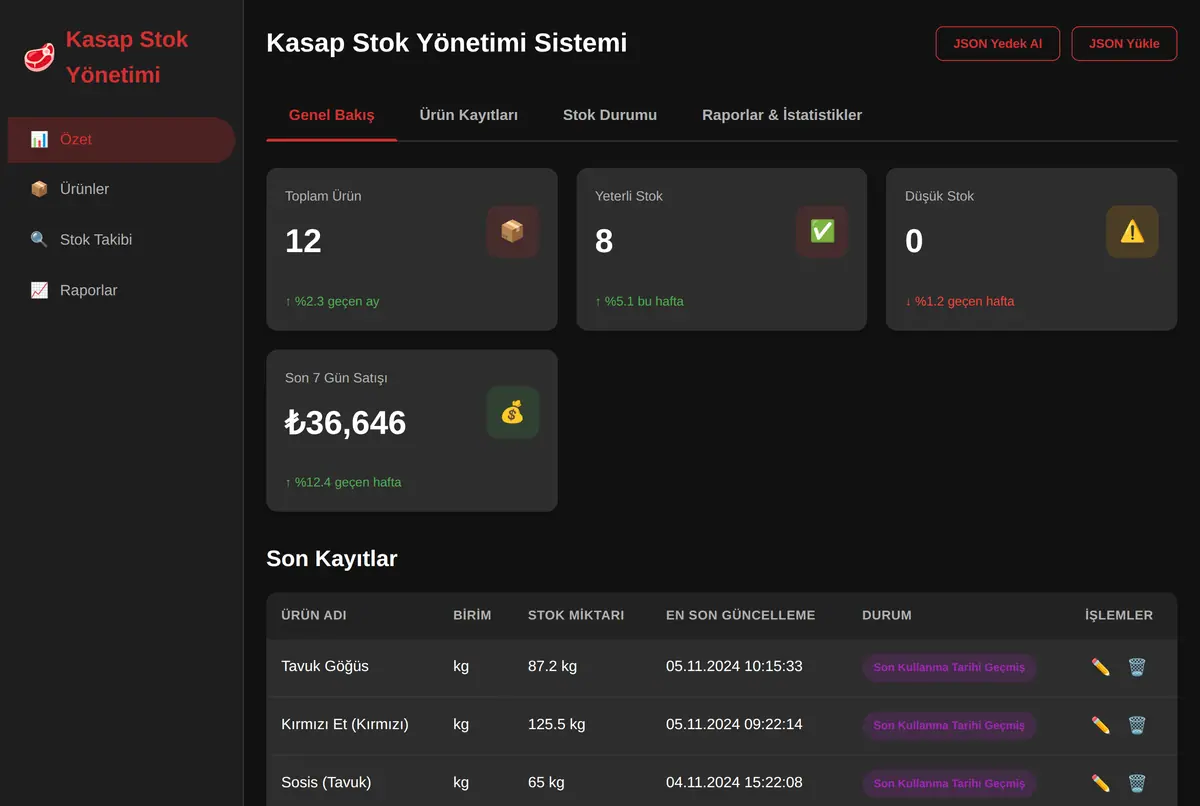Click the 65 kg stock value
This screenshot has height=806, width=1200.
tap(546, 783)
